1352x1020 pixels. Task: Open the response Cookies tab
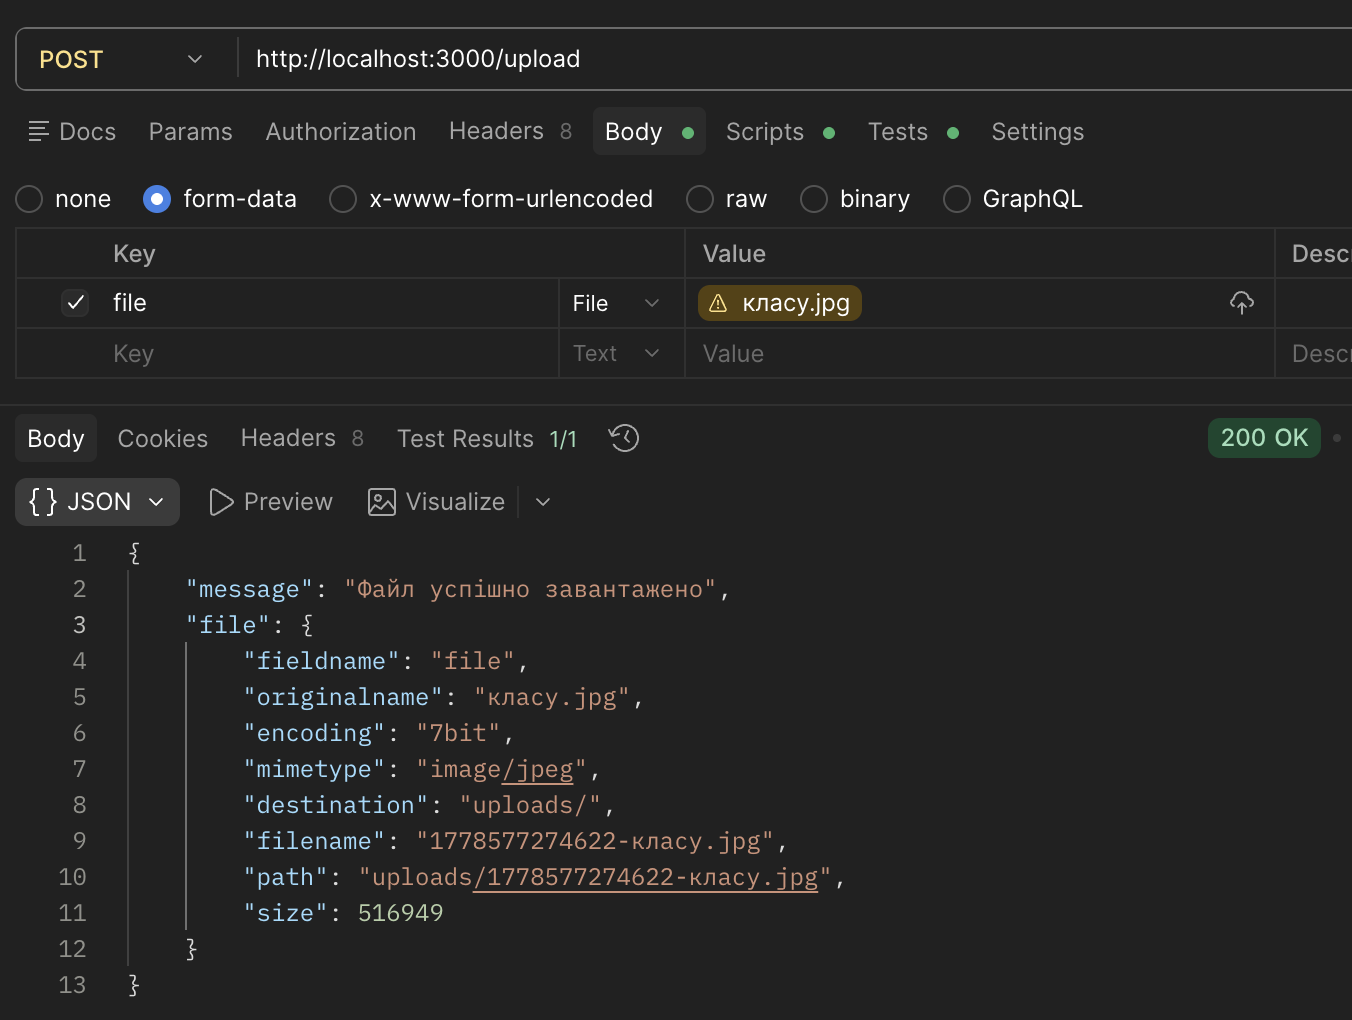pos(163,438)
